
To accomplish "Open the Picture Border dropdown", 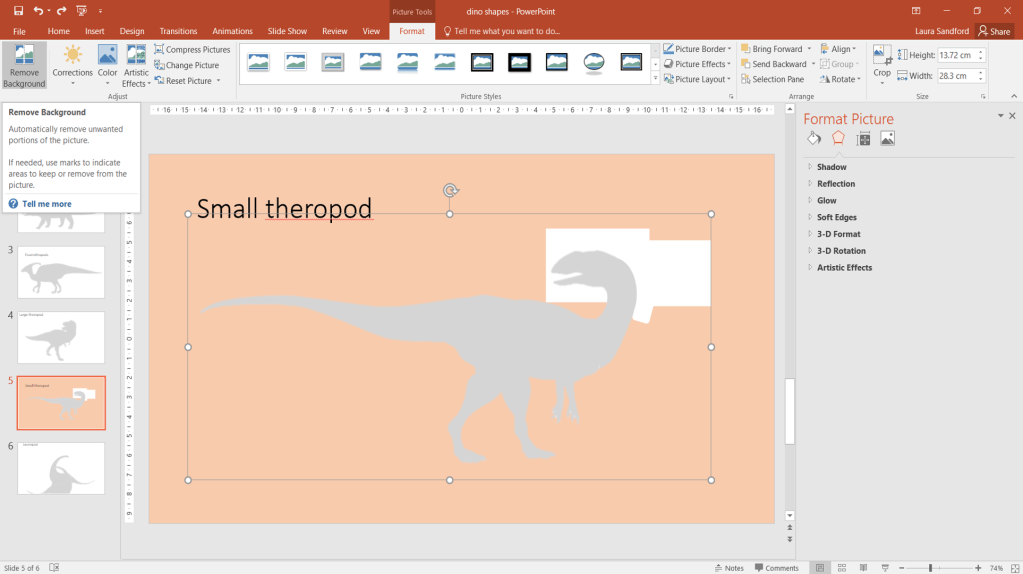I will point(698,49).
